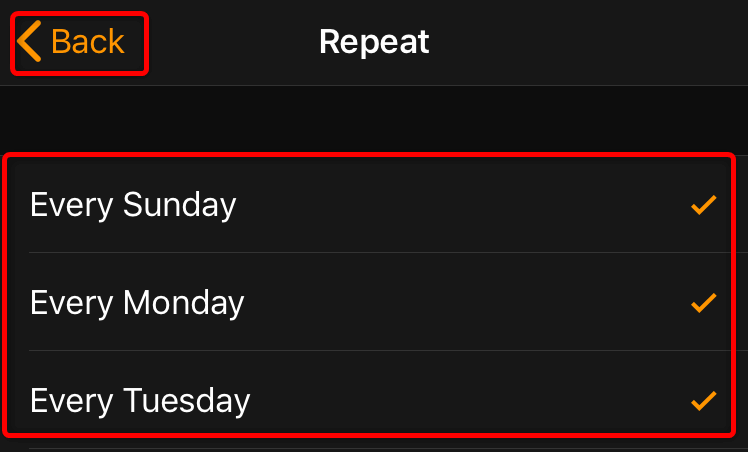Click the word Tuesday in the third row
Viewport: 748px width, 452px height.
[187, 400]
